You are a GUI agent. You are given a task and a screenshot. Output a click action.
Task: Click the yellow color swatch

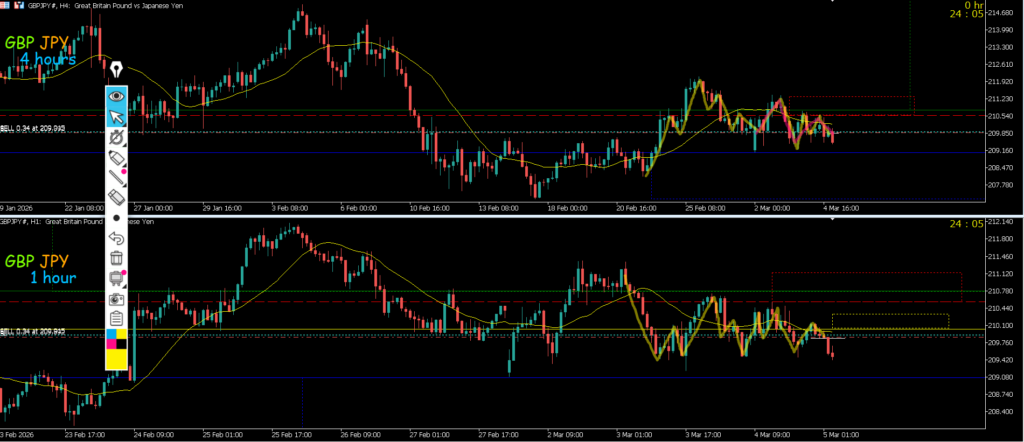(x=117, y=359)
